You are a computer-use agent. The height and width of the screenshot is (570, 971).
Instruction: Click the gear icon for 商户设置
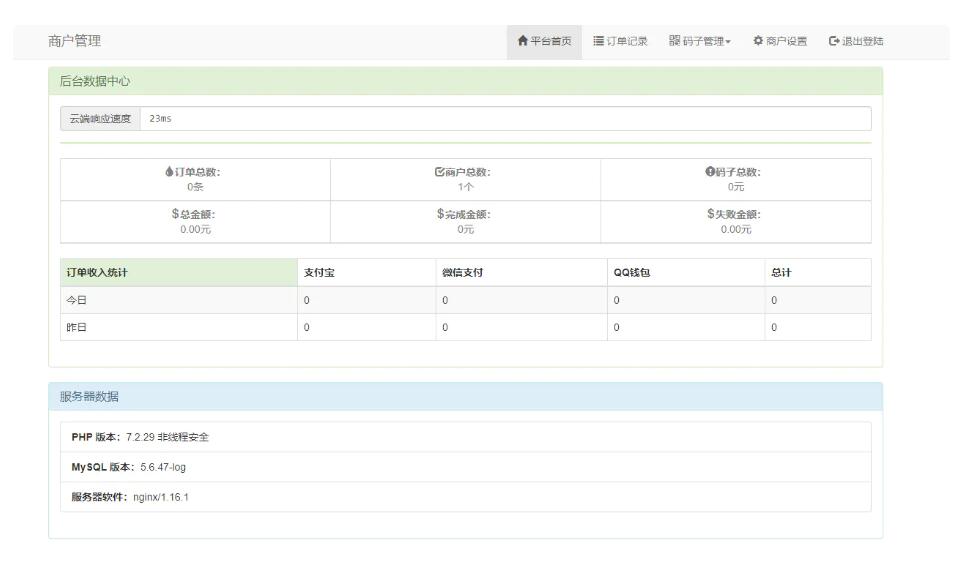pyautogui.click(x=758, y=41)
